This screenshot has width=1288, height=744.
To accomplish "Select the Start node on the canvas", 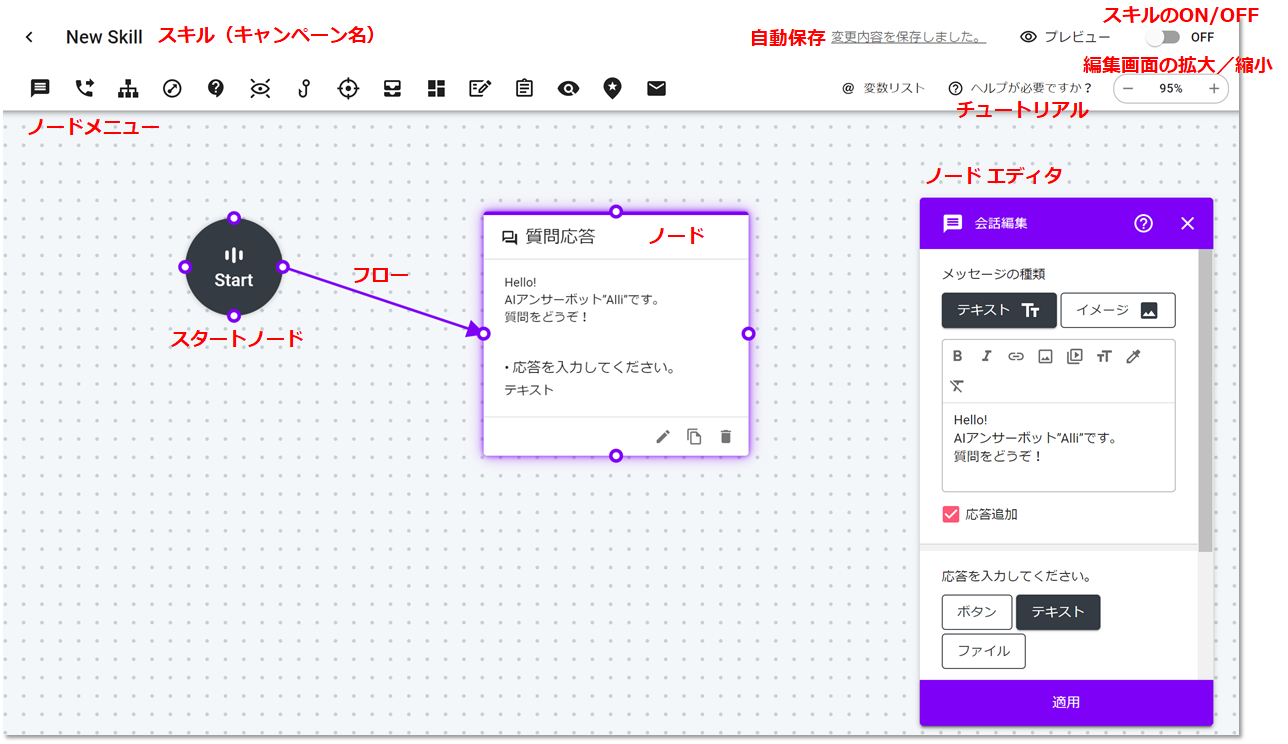I will pyautogui.click(x=234, y=267).
